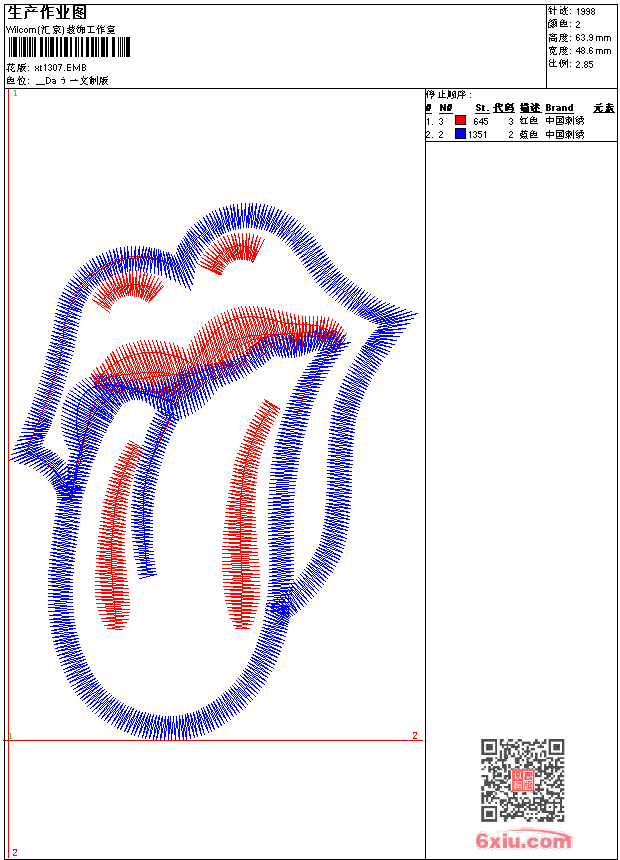Click '中国刺绣' brand in the blue row
Viewport: 620px width, 860px height.
click(565, 134)
